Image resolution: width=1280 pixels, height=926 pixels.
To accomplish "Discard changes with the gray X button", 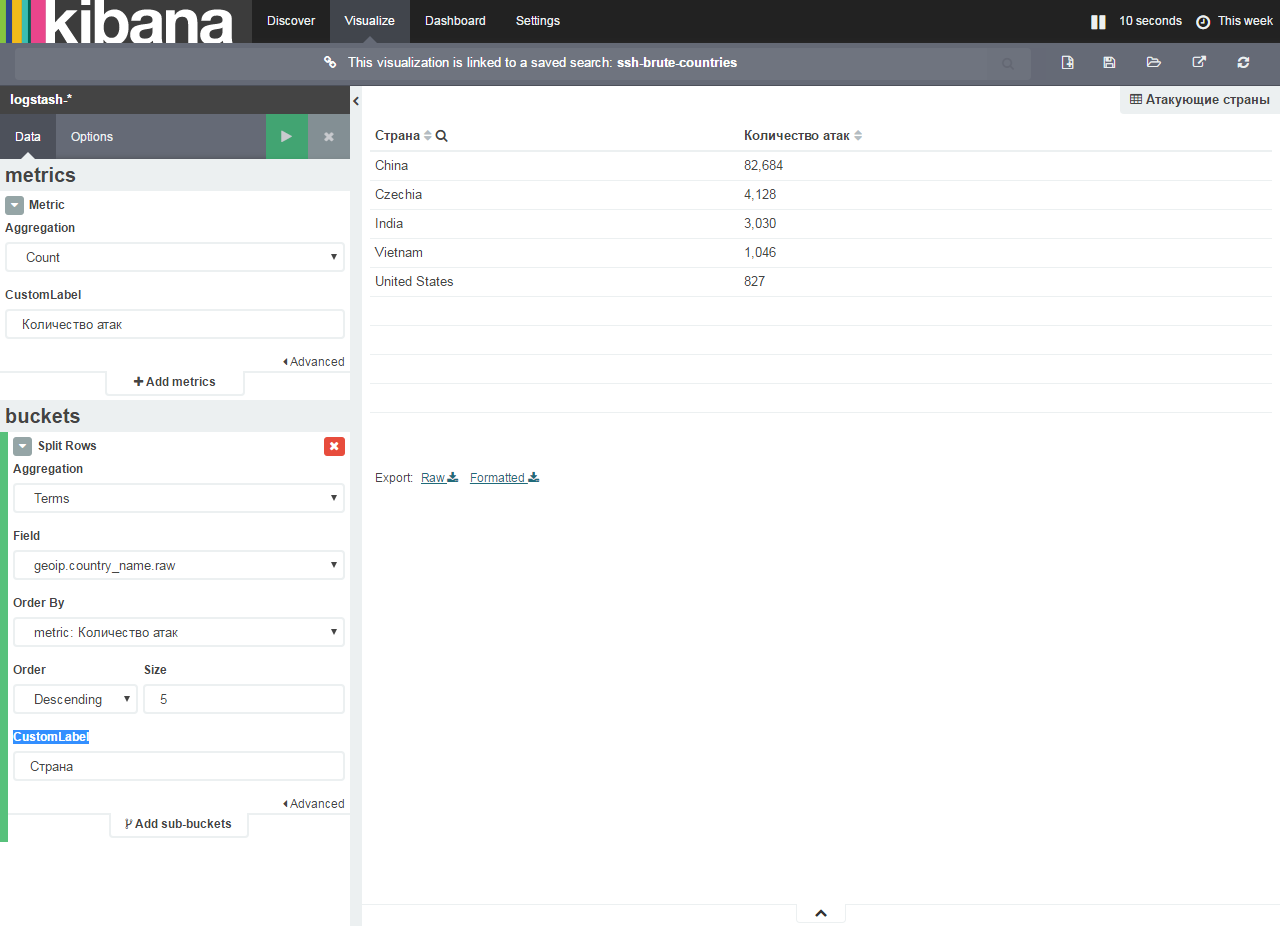I will pos(329,136).
